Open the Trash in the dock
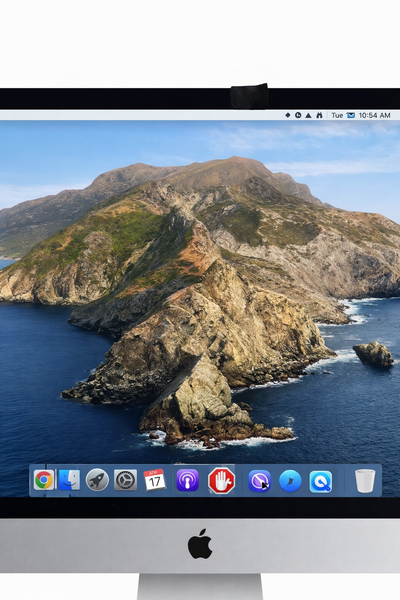The width and height of the screenshot is (400, 600). point(365,481)
